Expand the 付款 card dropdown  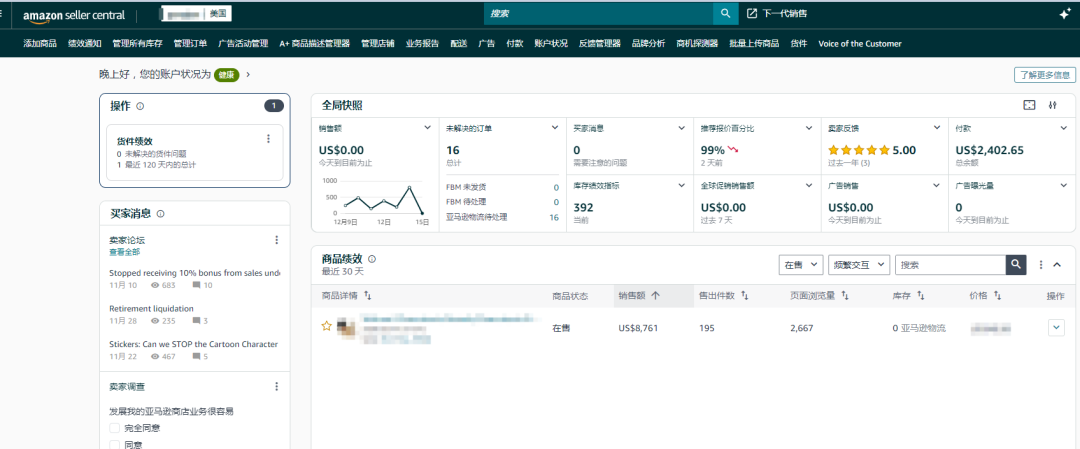(1064, 127)
